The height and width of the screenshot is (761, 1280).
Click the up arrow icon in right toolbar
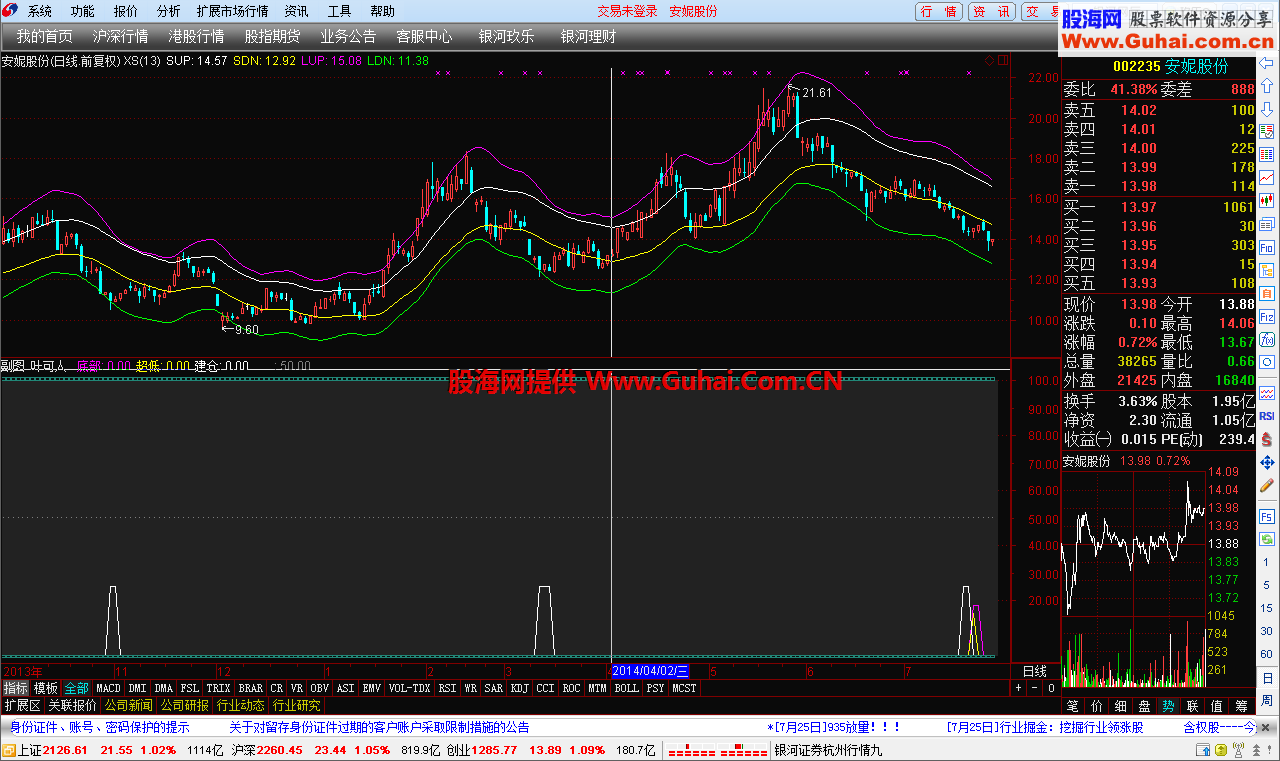point(1267,86)
